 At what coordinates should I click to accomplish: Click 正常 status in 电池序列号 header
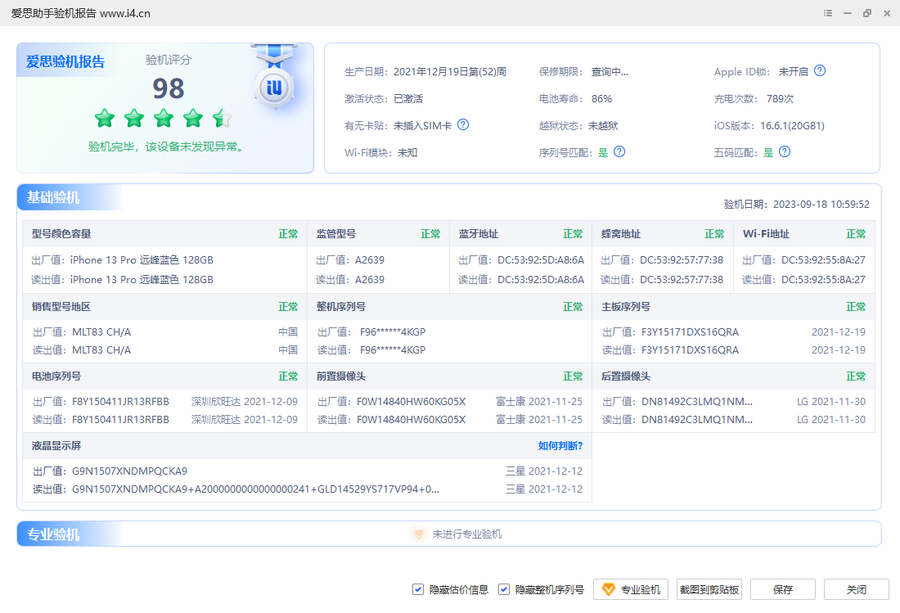[x=288, y=377]
